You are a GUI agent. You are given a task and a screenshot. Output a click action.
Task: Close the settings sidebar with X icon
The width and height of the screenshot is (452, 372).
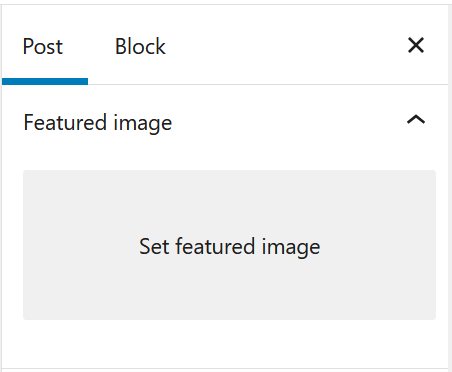click(x=416, y=45)
